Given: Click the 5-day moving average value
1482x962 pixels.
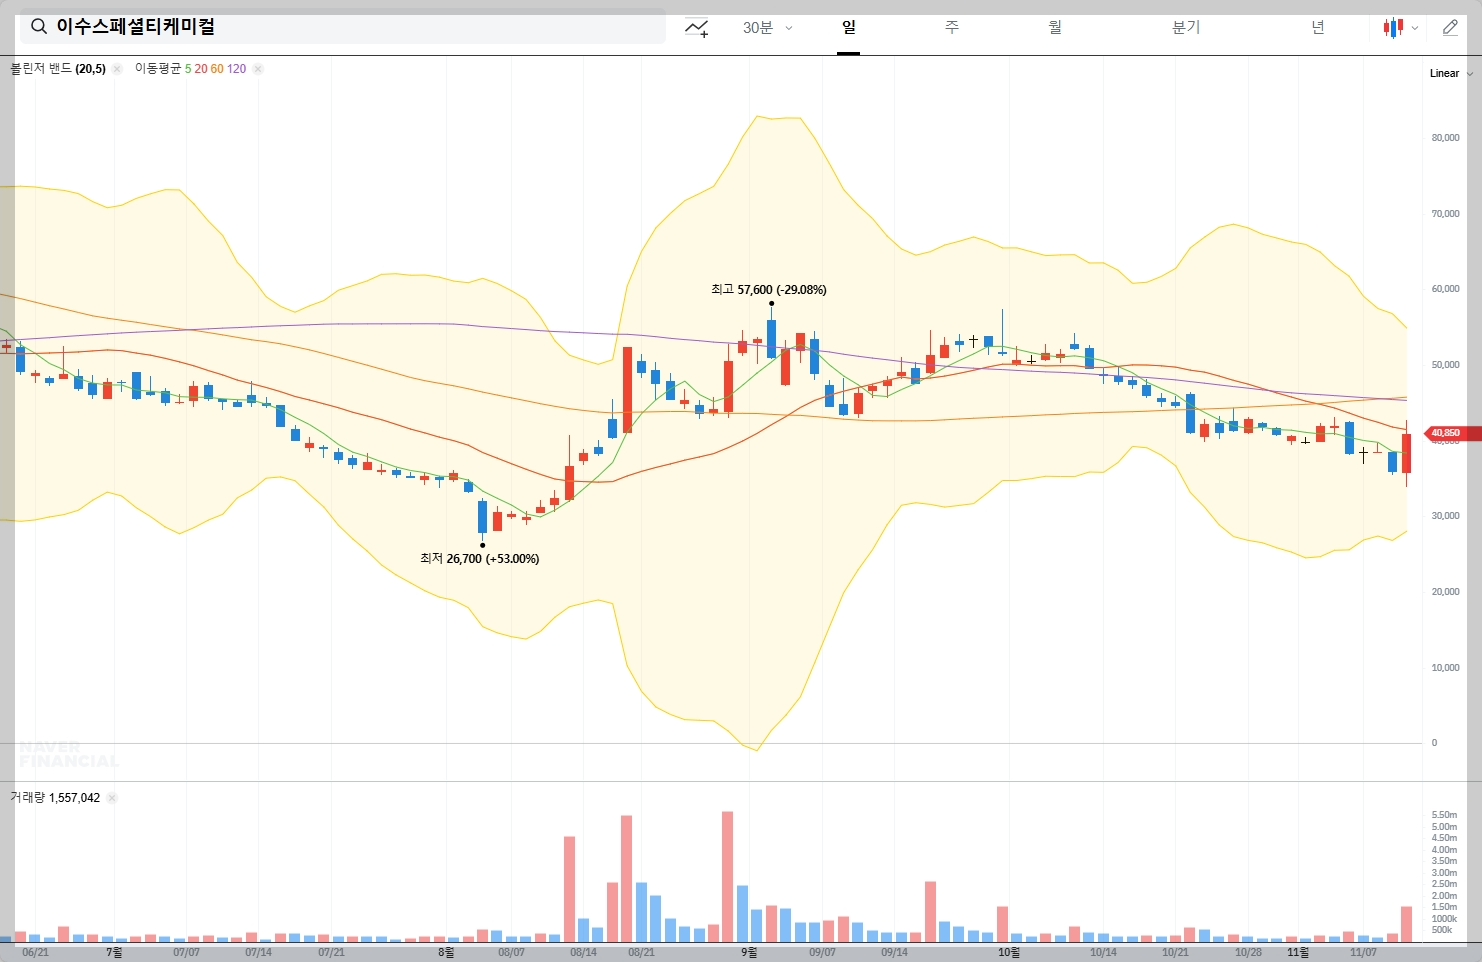Looking at the screenshot, I should [x=188, y=69].
